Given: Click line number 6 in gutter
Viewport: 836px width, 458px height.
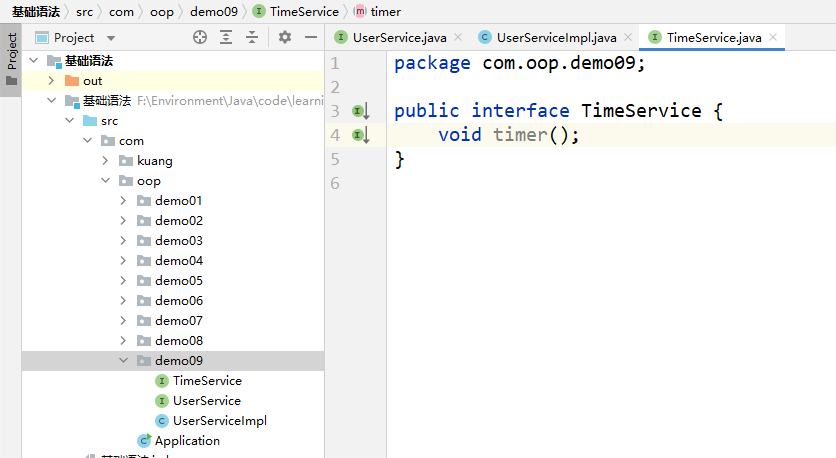Looking at the screenshot, I should click(335, 183).
